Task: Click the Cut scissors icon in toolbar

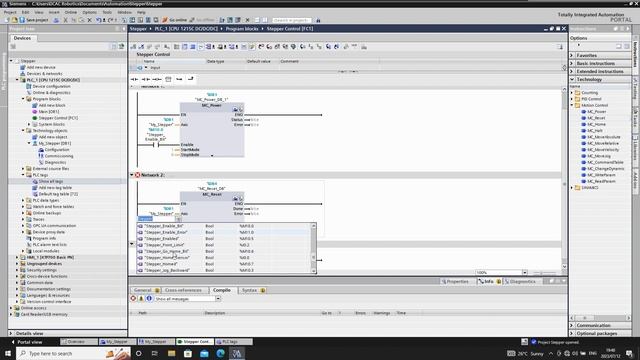Action: [65, 20]
